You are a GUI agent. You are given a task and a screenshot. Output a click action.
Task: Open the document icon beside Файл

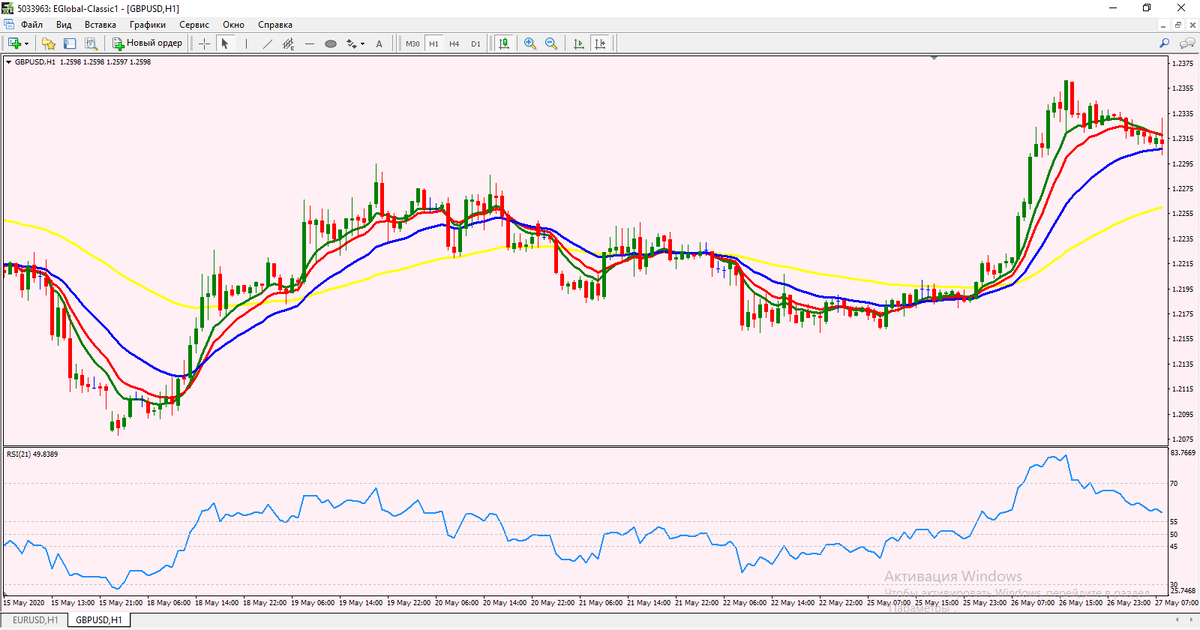(8, 24)
